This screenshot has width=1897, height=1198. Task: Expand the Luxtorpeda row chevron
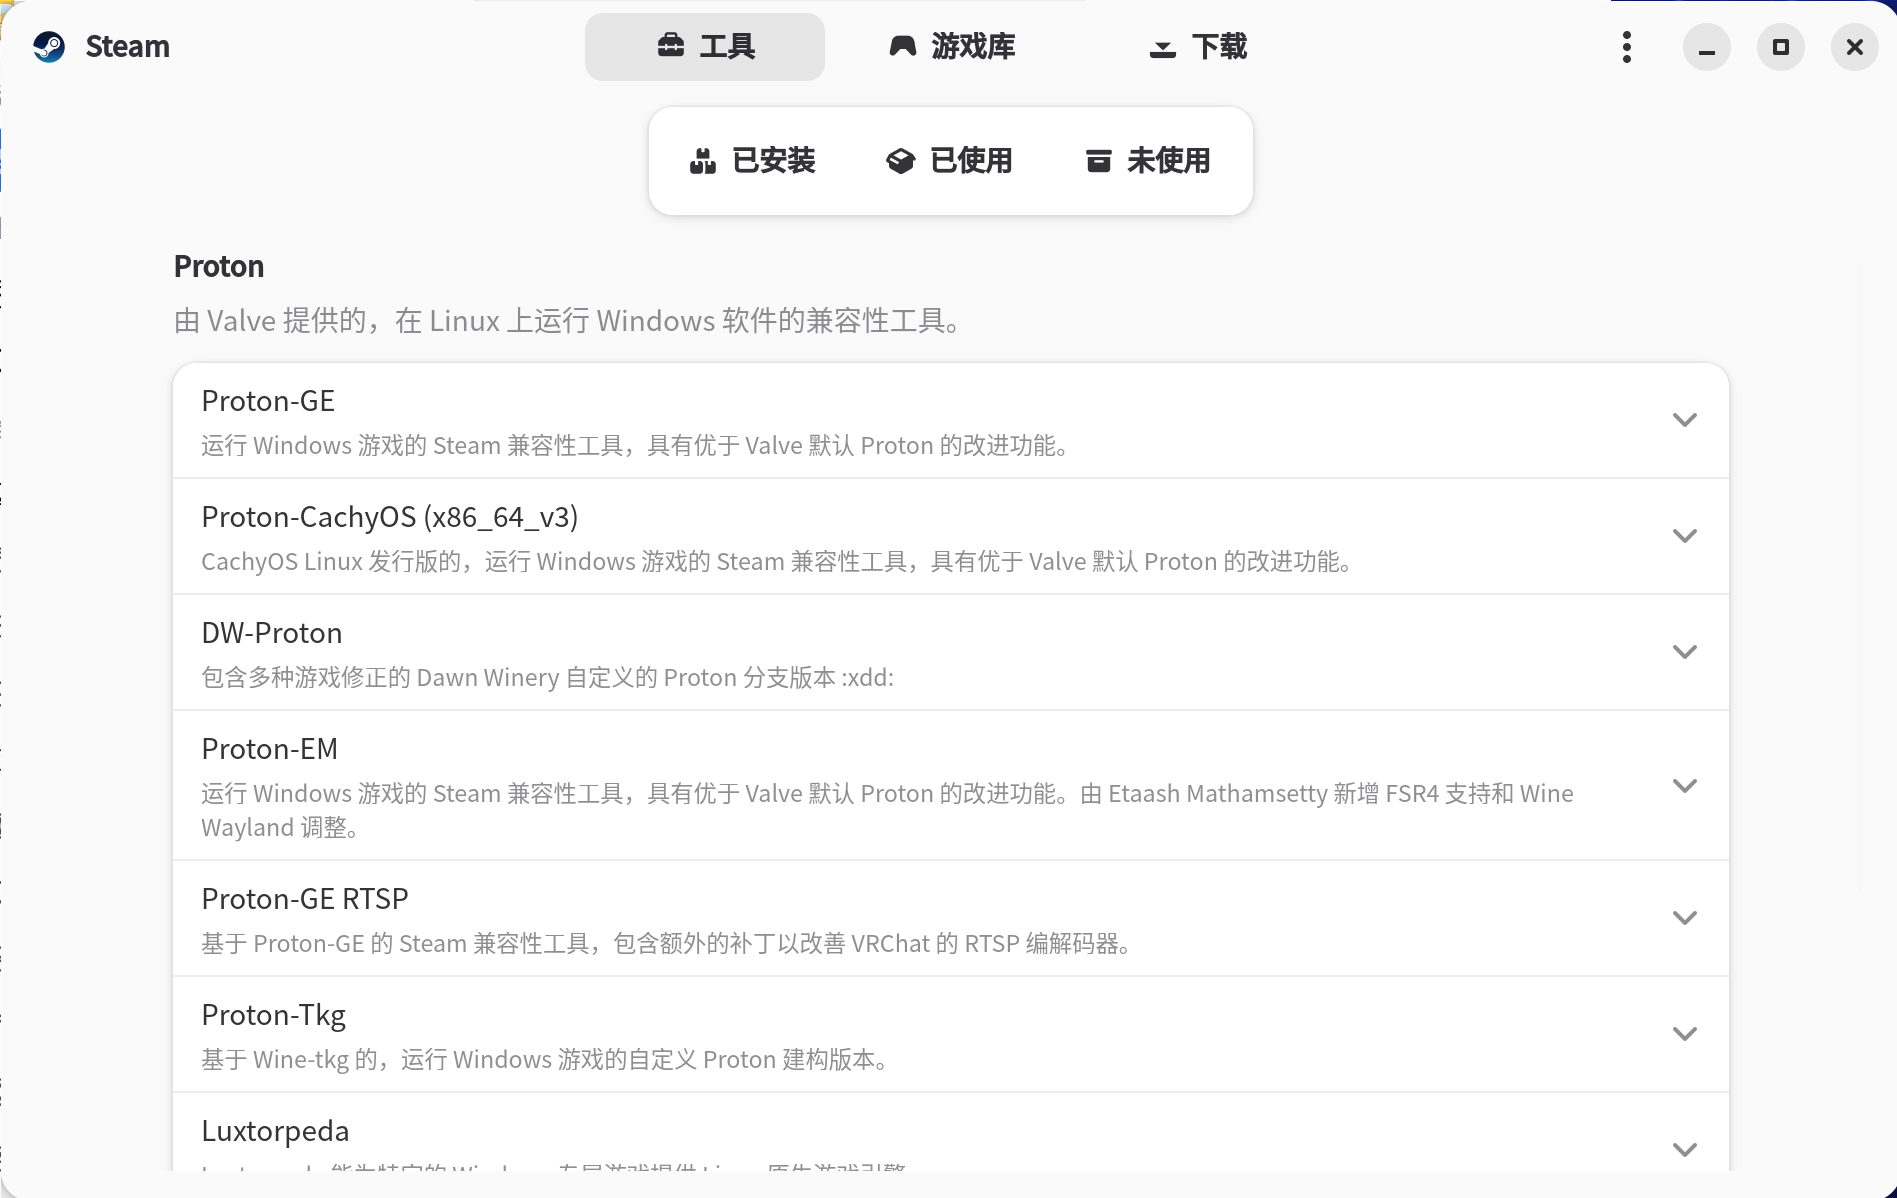point(1685,1150)
